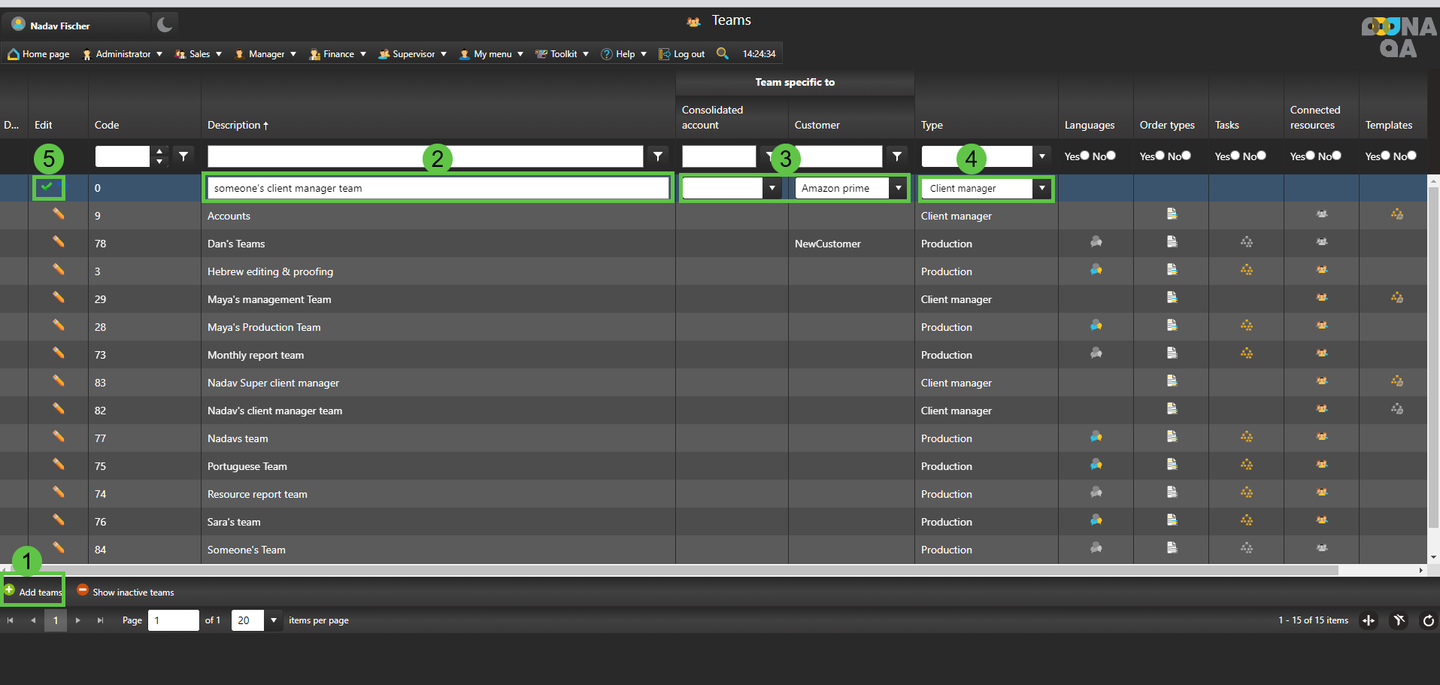This screenshot has height=685, width=1440.
Task: Open the order types icon for the Accounts row
Action: pos(1171,214)
